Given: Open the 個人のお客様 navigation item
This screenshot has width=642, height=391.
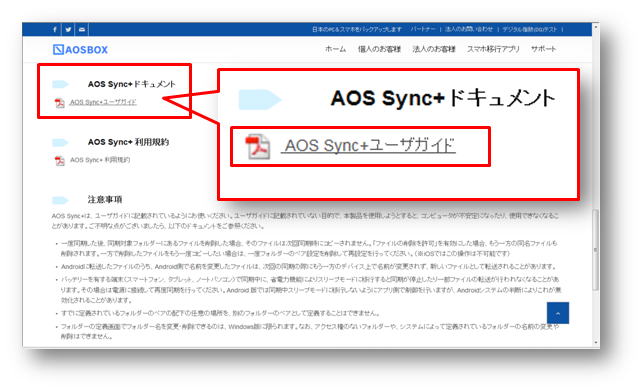Looking at the screenshot, I should 379,49.
